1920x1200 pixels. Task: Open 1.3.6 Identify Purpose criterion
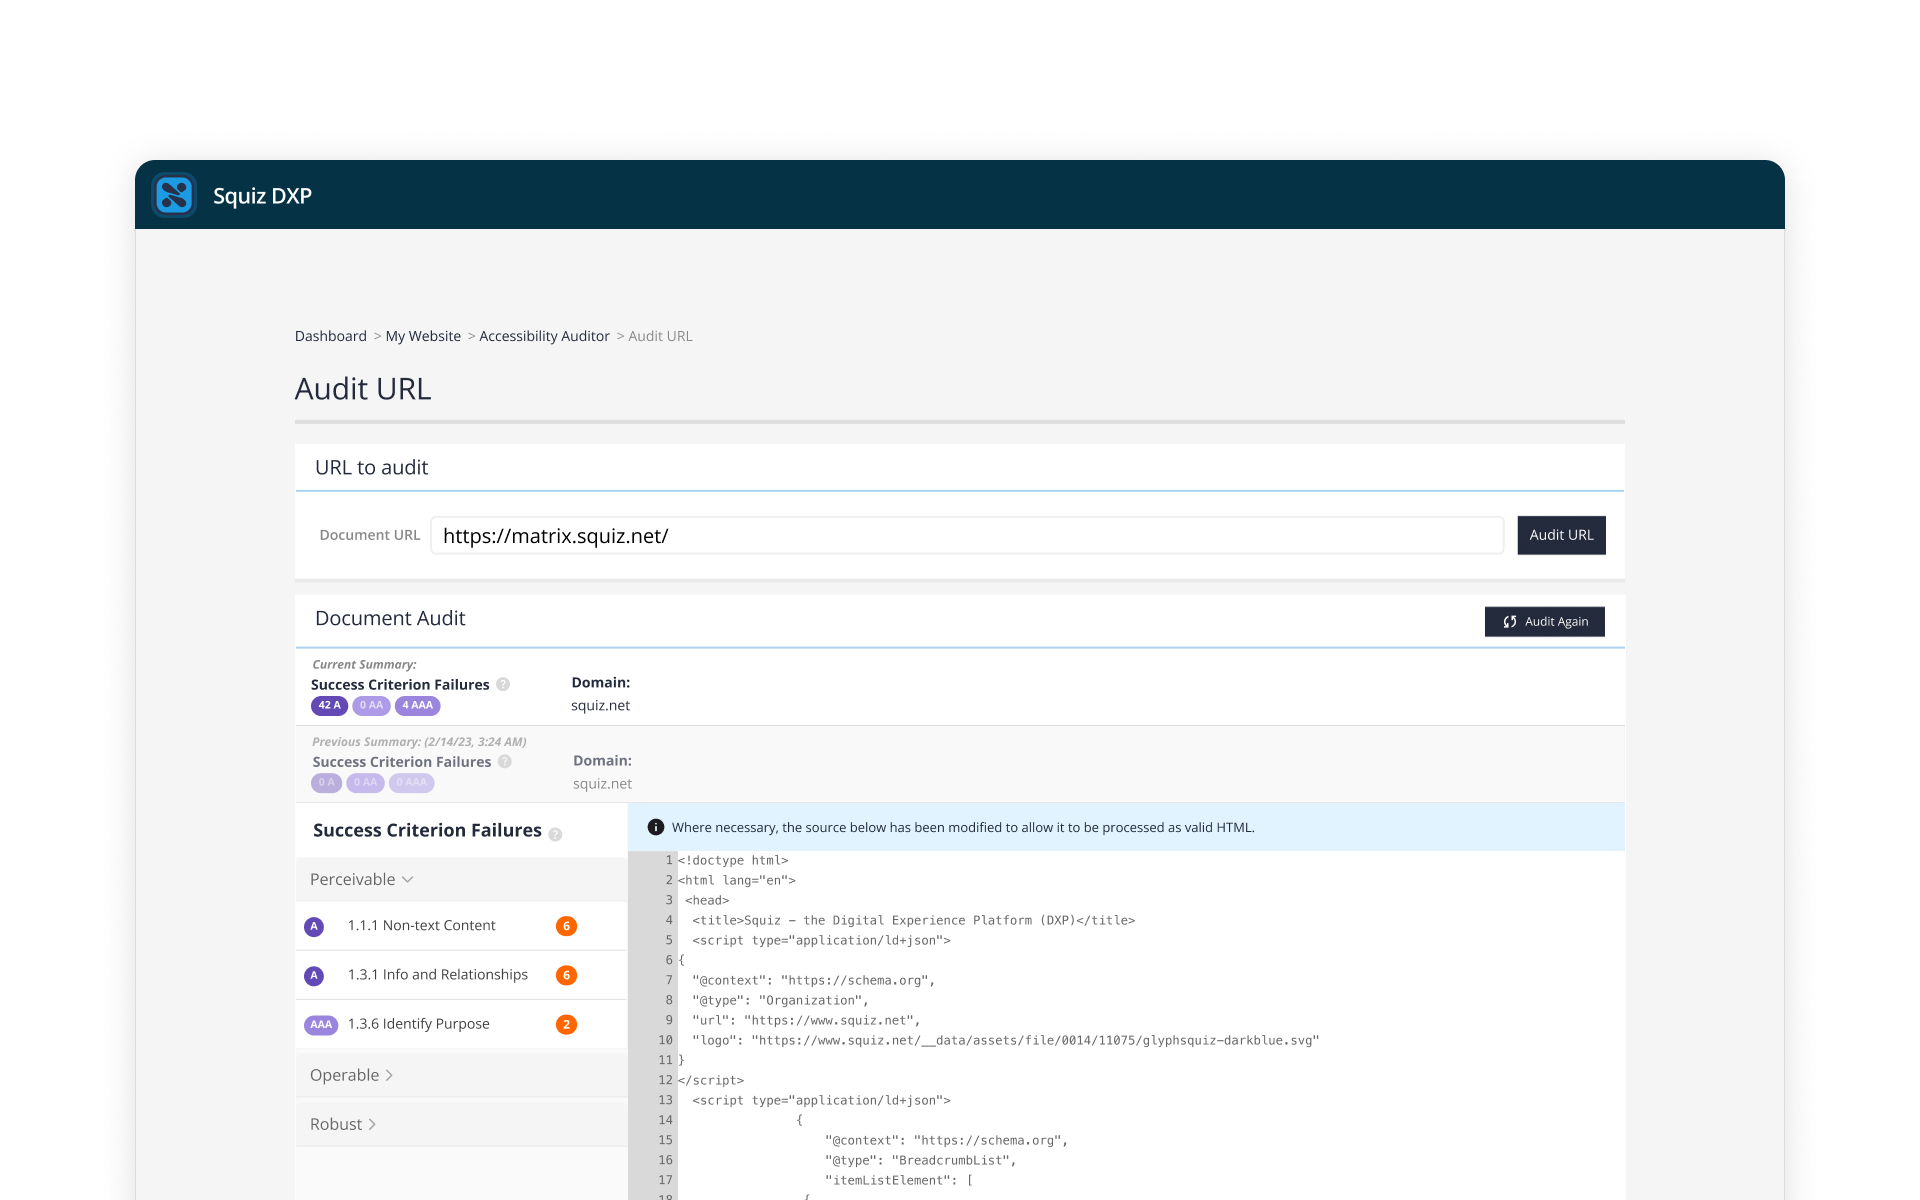pos(461,1024)
